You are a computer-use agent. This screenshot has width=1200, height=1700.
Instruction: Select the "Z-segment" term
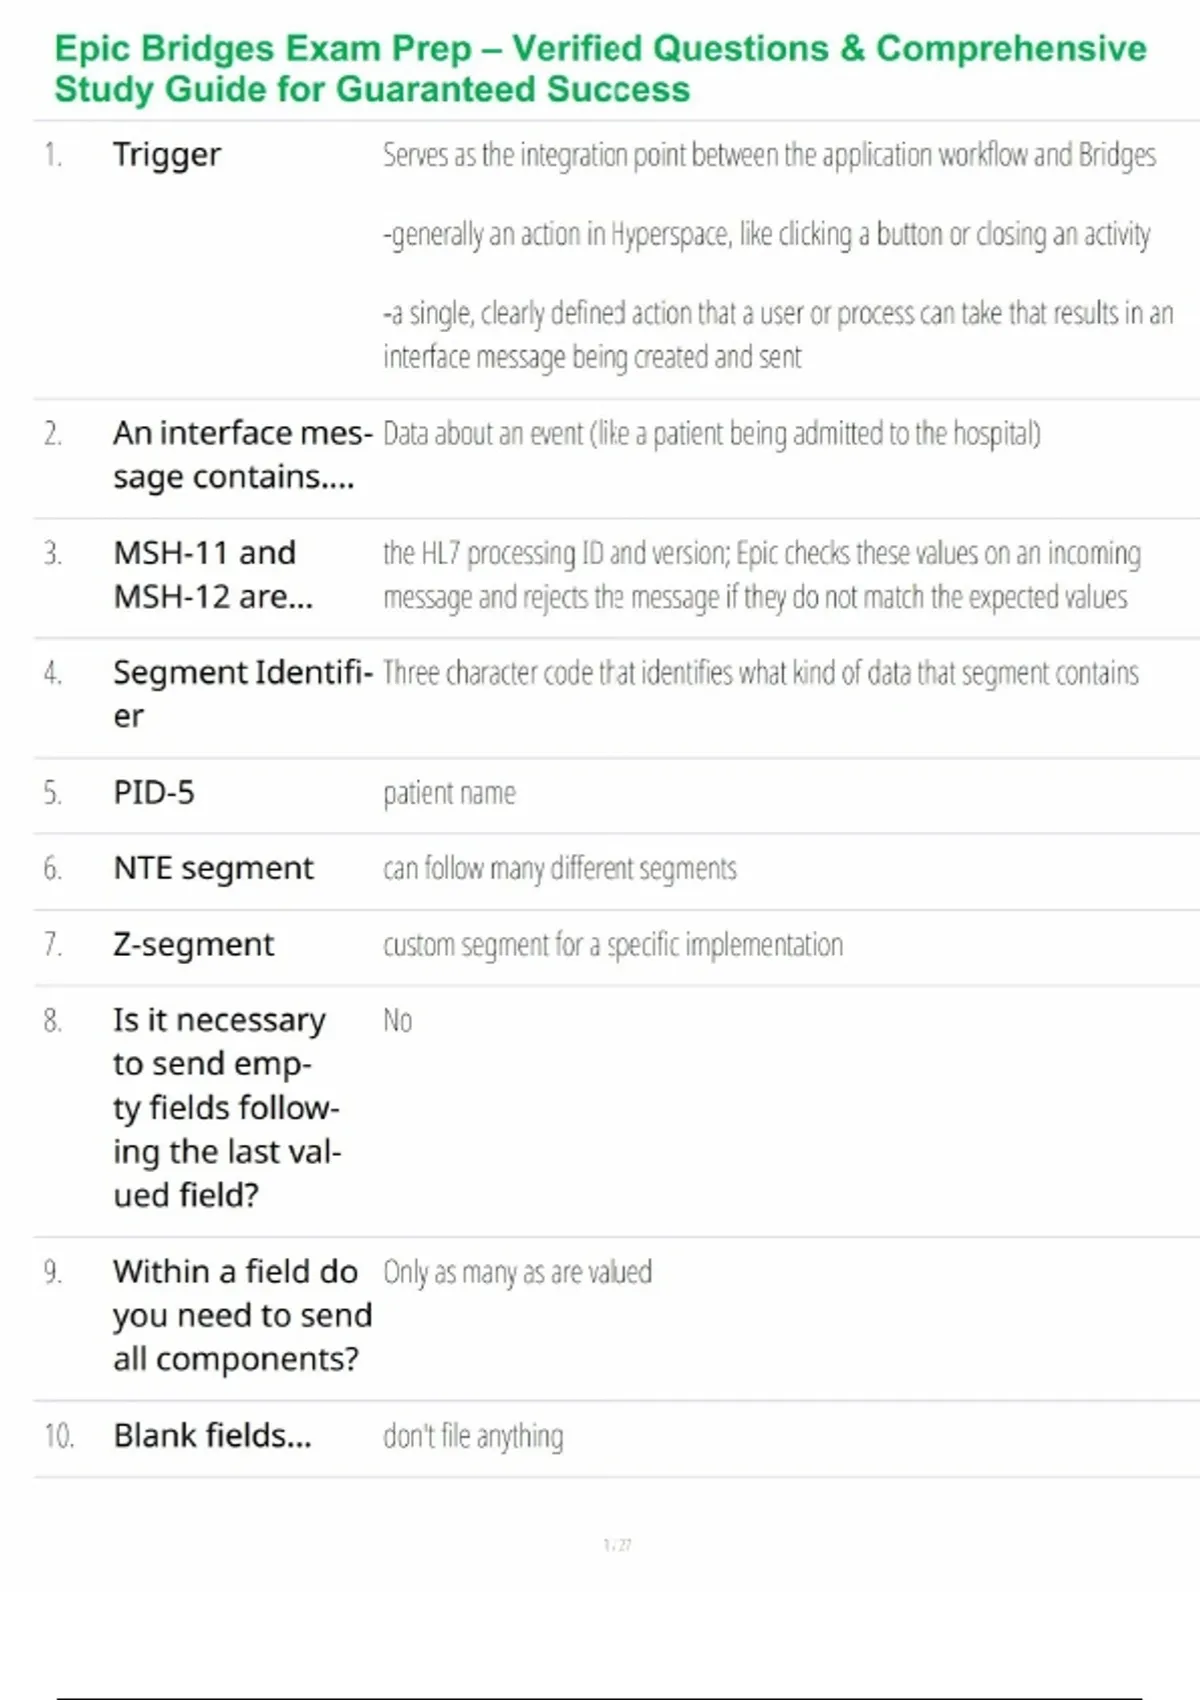point(193,944)
